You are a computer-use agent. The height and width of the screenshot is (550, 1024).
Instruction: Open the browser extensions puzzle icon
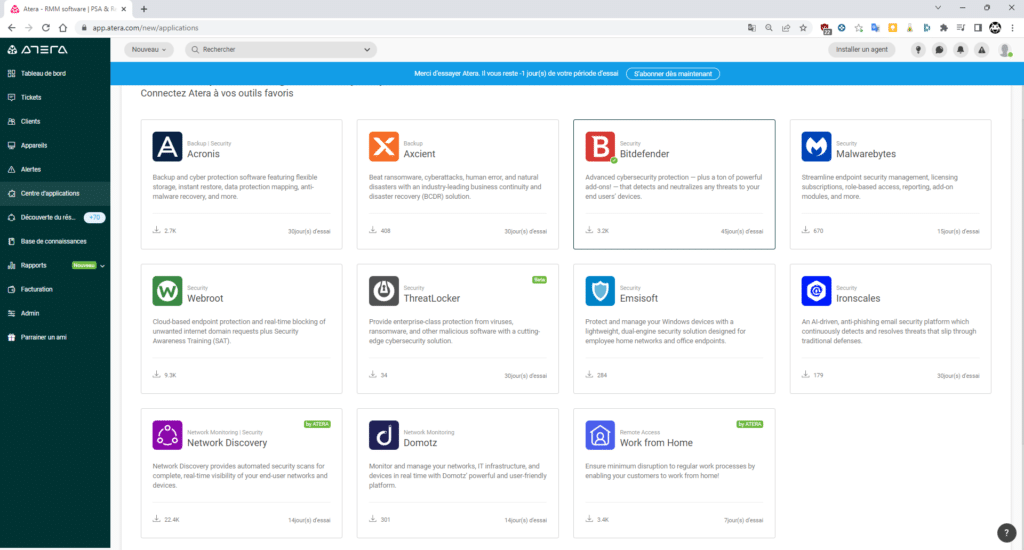(944, 27)
